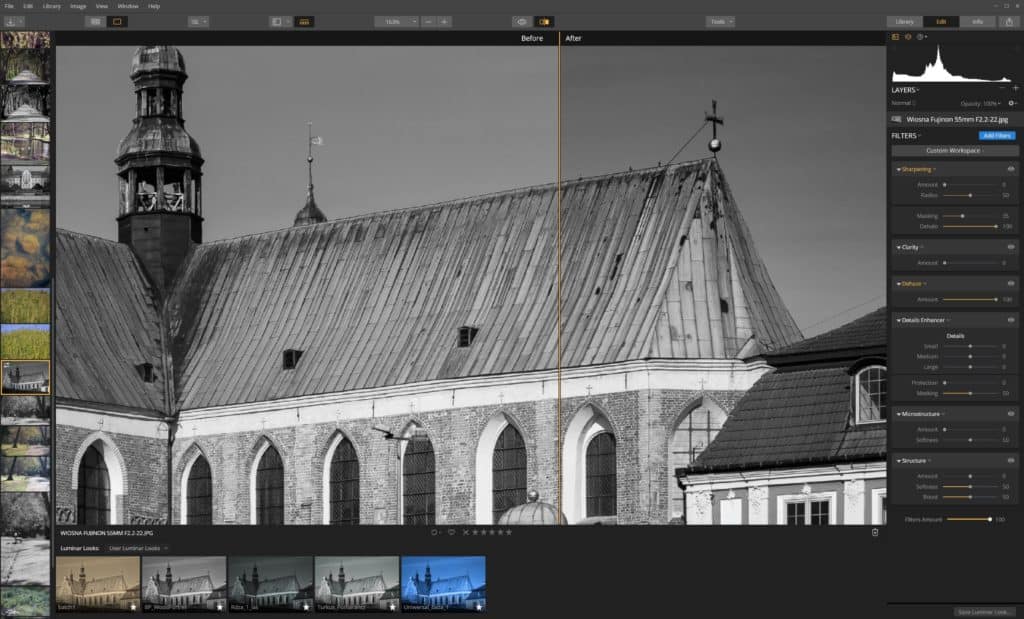Switch to gallery grid view icon
The image size is (1024, 619).
click(x=95, y=21)
